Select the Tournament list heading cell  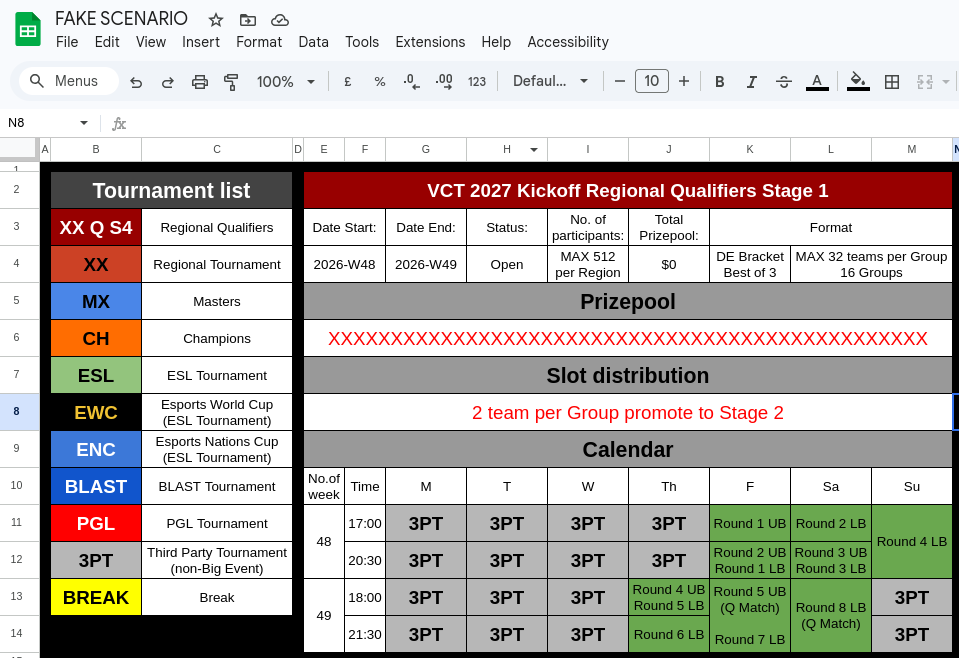171,190
